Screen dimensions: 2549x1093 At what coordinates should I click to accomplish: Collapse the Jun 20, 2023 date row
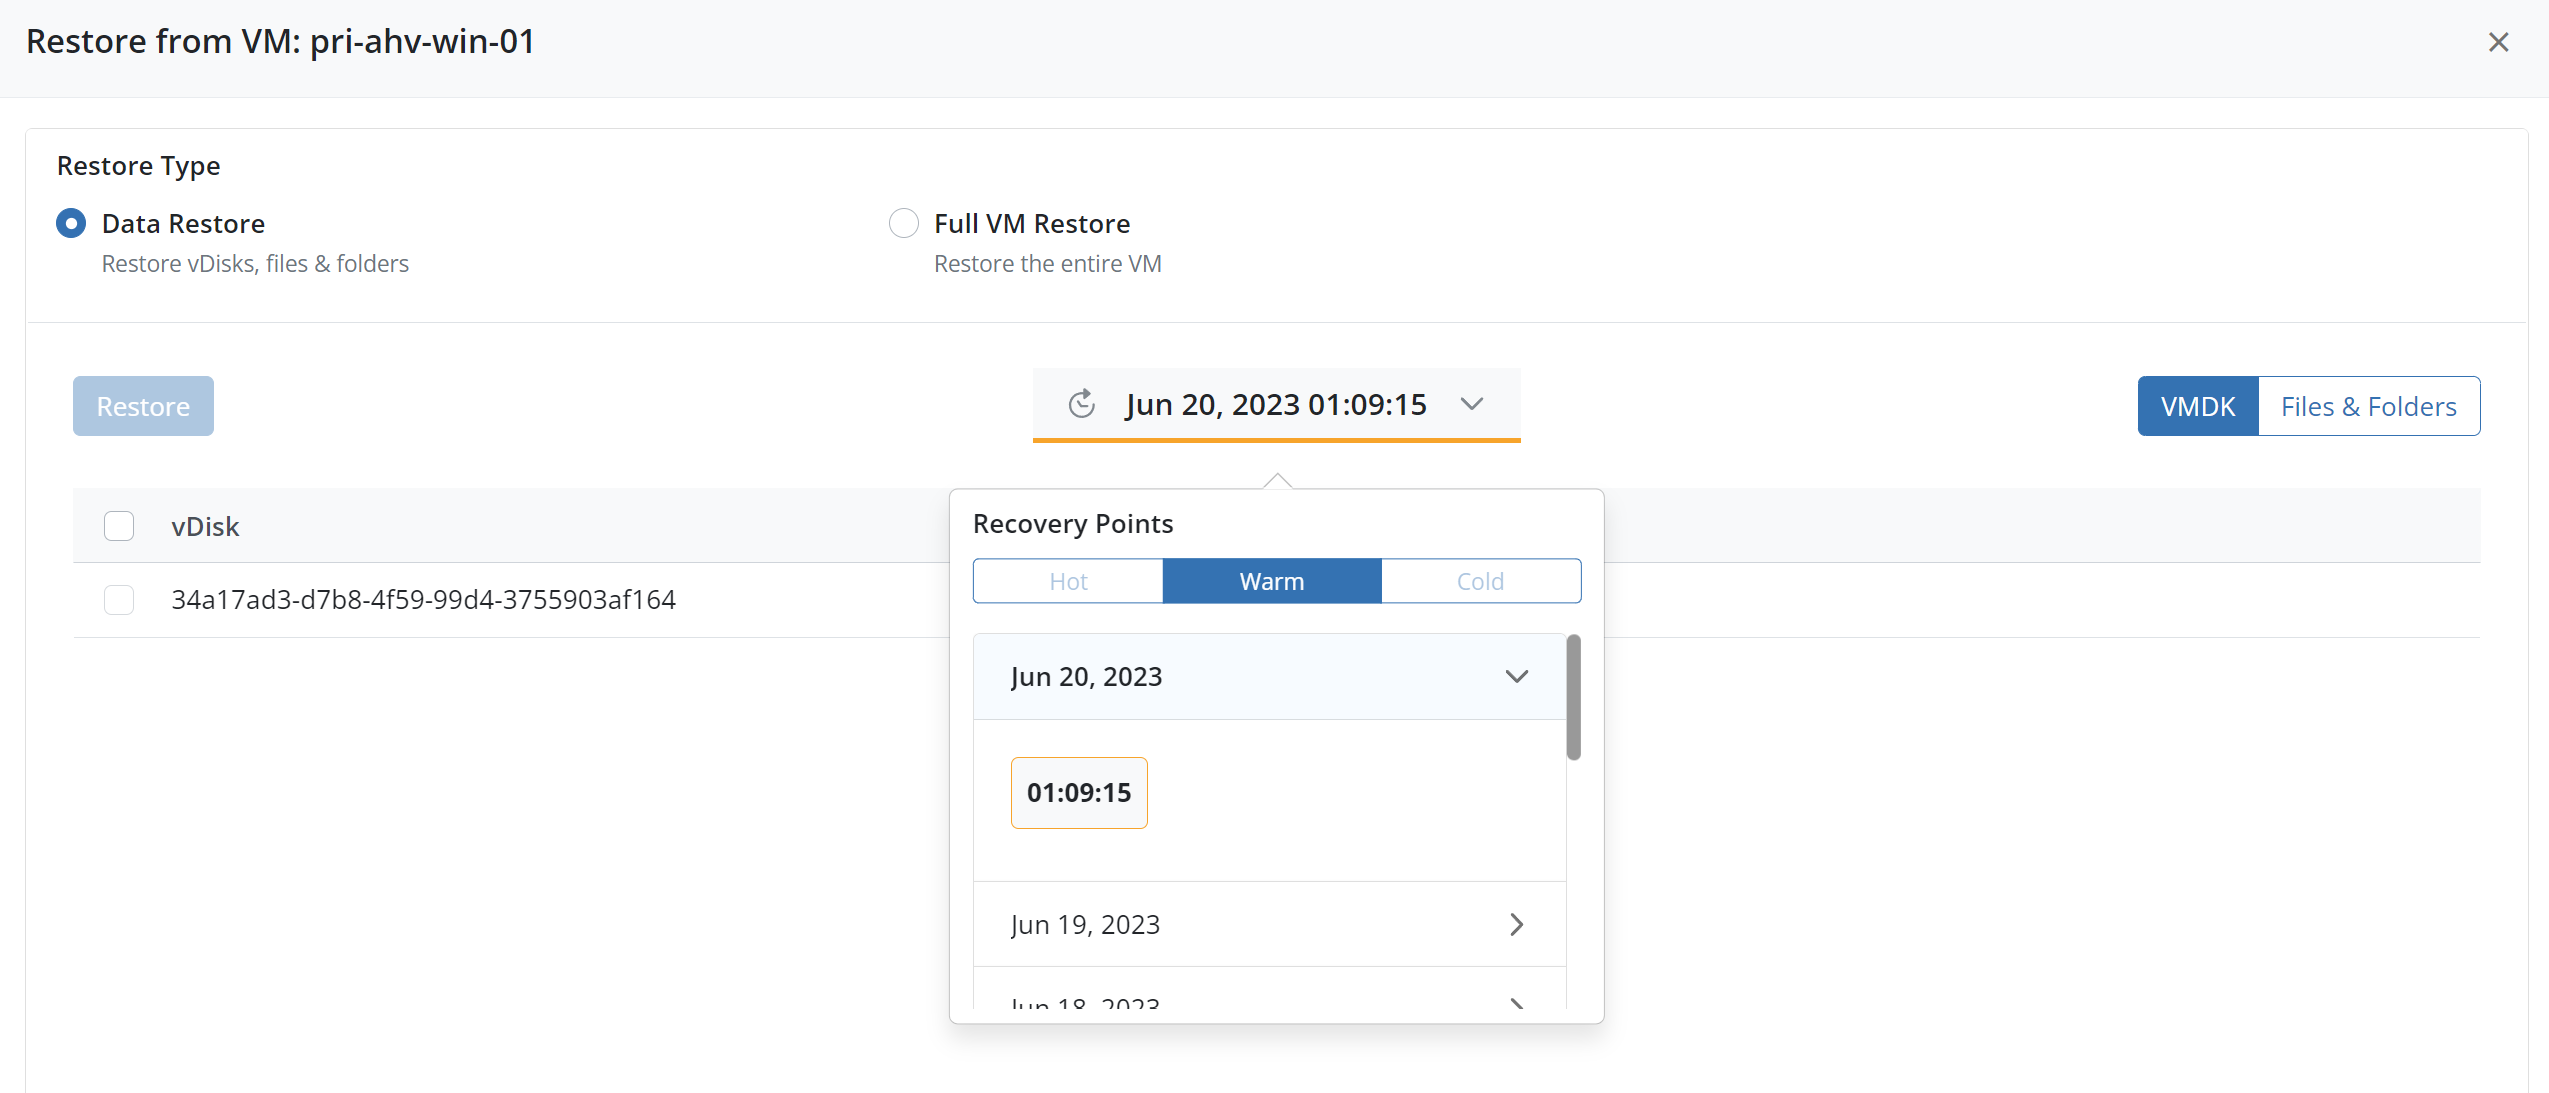pyautogui.click(x=1086, y=677)
